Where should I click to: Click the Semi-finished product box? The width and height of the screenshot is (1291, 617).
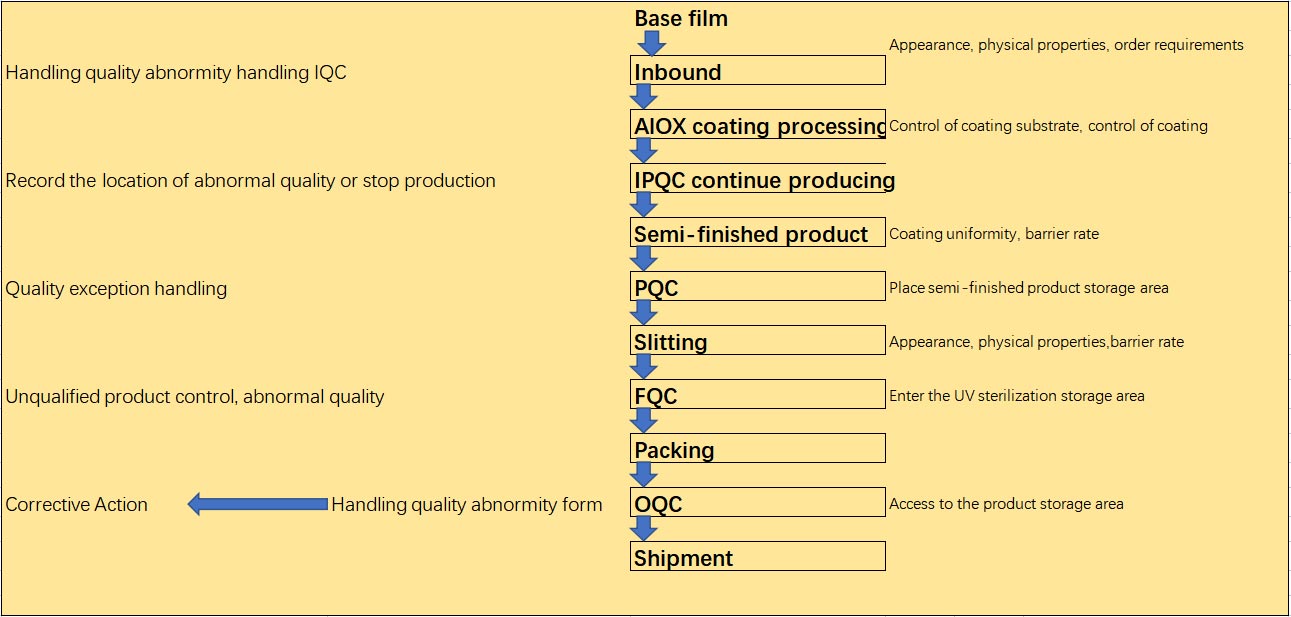[757, 233]
